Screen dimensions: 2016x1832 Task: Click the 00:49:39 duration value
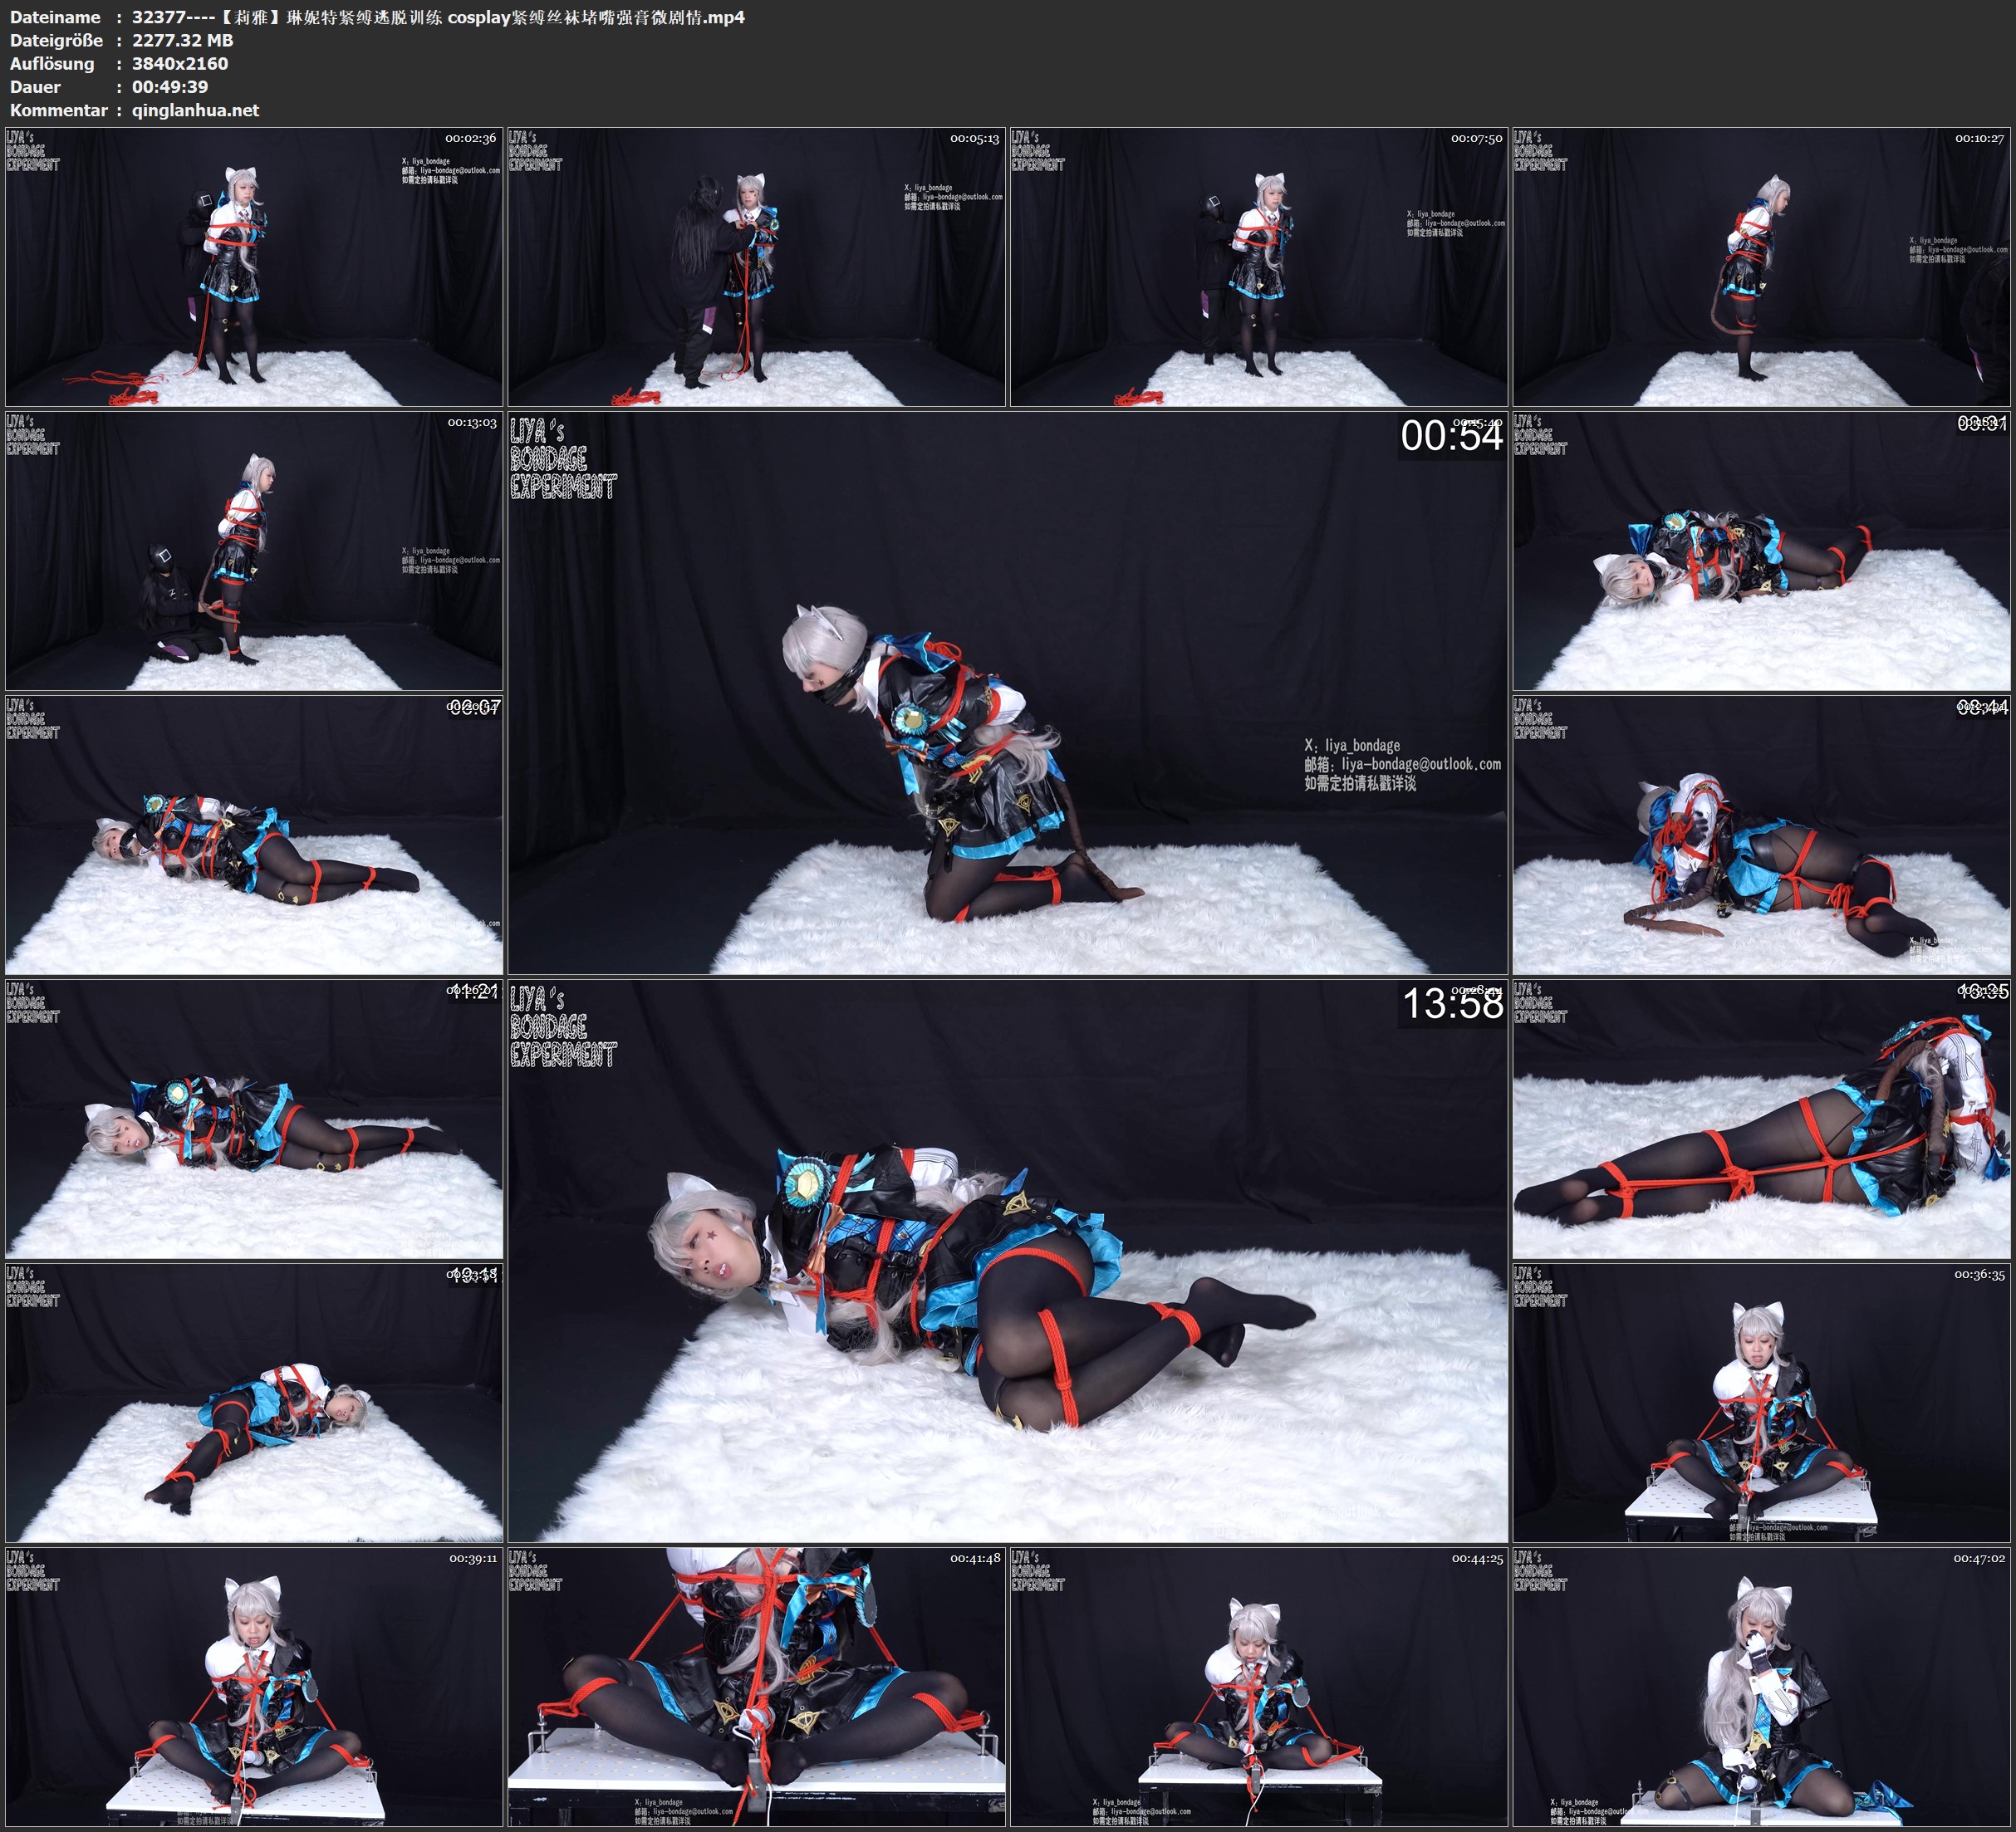(170, 87)
